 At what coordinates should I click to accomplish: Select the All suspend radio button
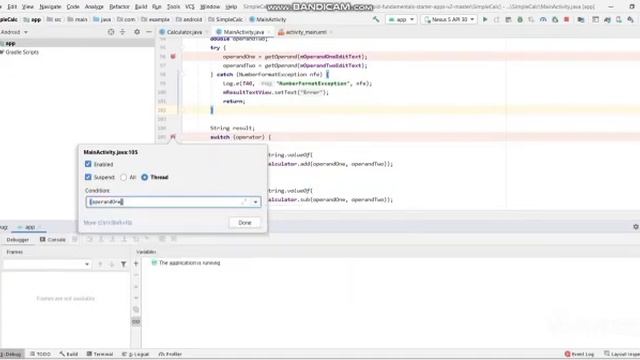click(124, 177)
